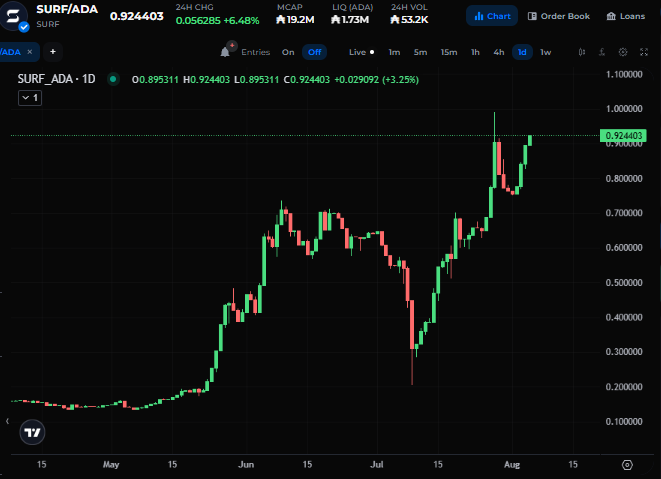Viewport: 661px width, 479px height.
Task: Select the 5m timeframe
Action: (420, 52)
